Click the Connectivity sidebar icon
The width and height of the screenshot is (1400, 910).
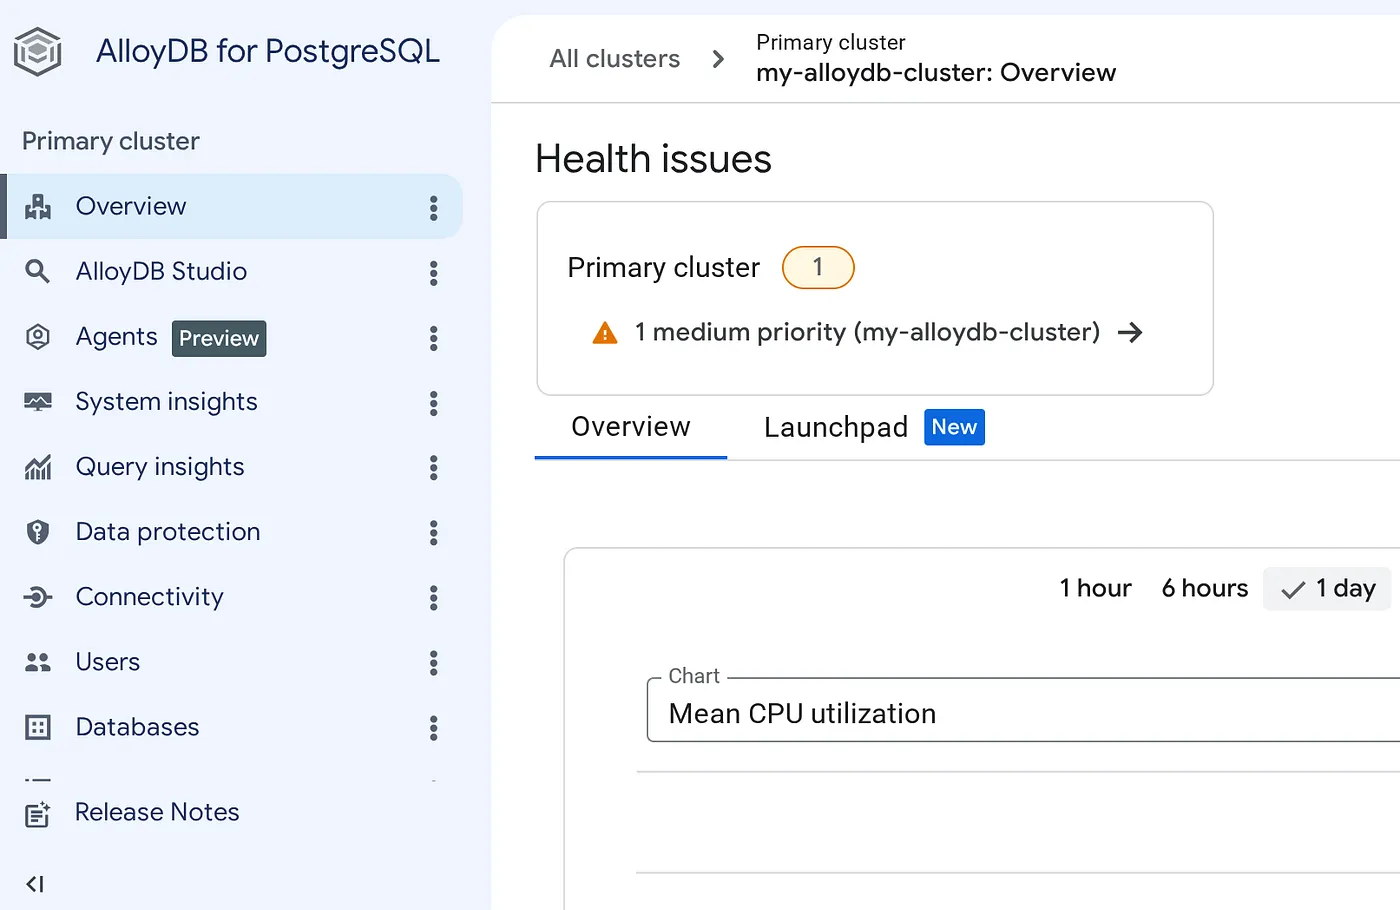pyautogui.click(x=38, y=597)
